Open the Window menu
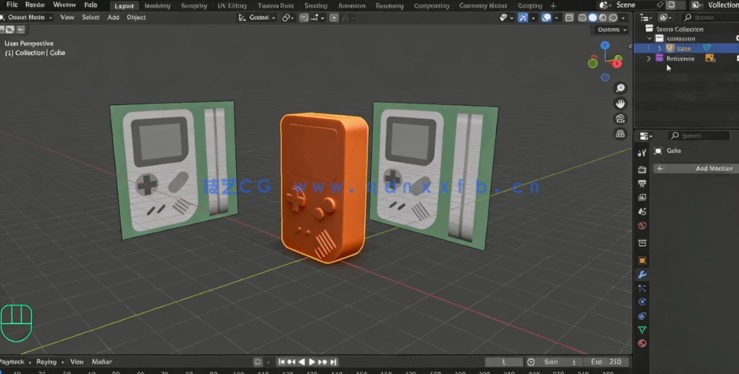 click(x=64, y=5)
